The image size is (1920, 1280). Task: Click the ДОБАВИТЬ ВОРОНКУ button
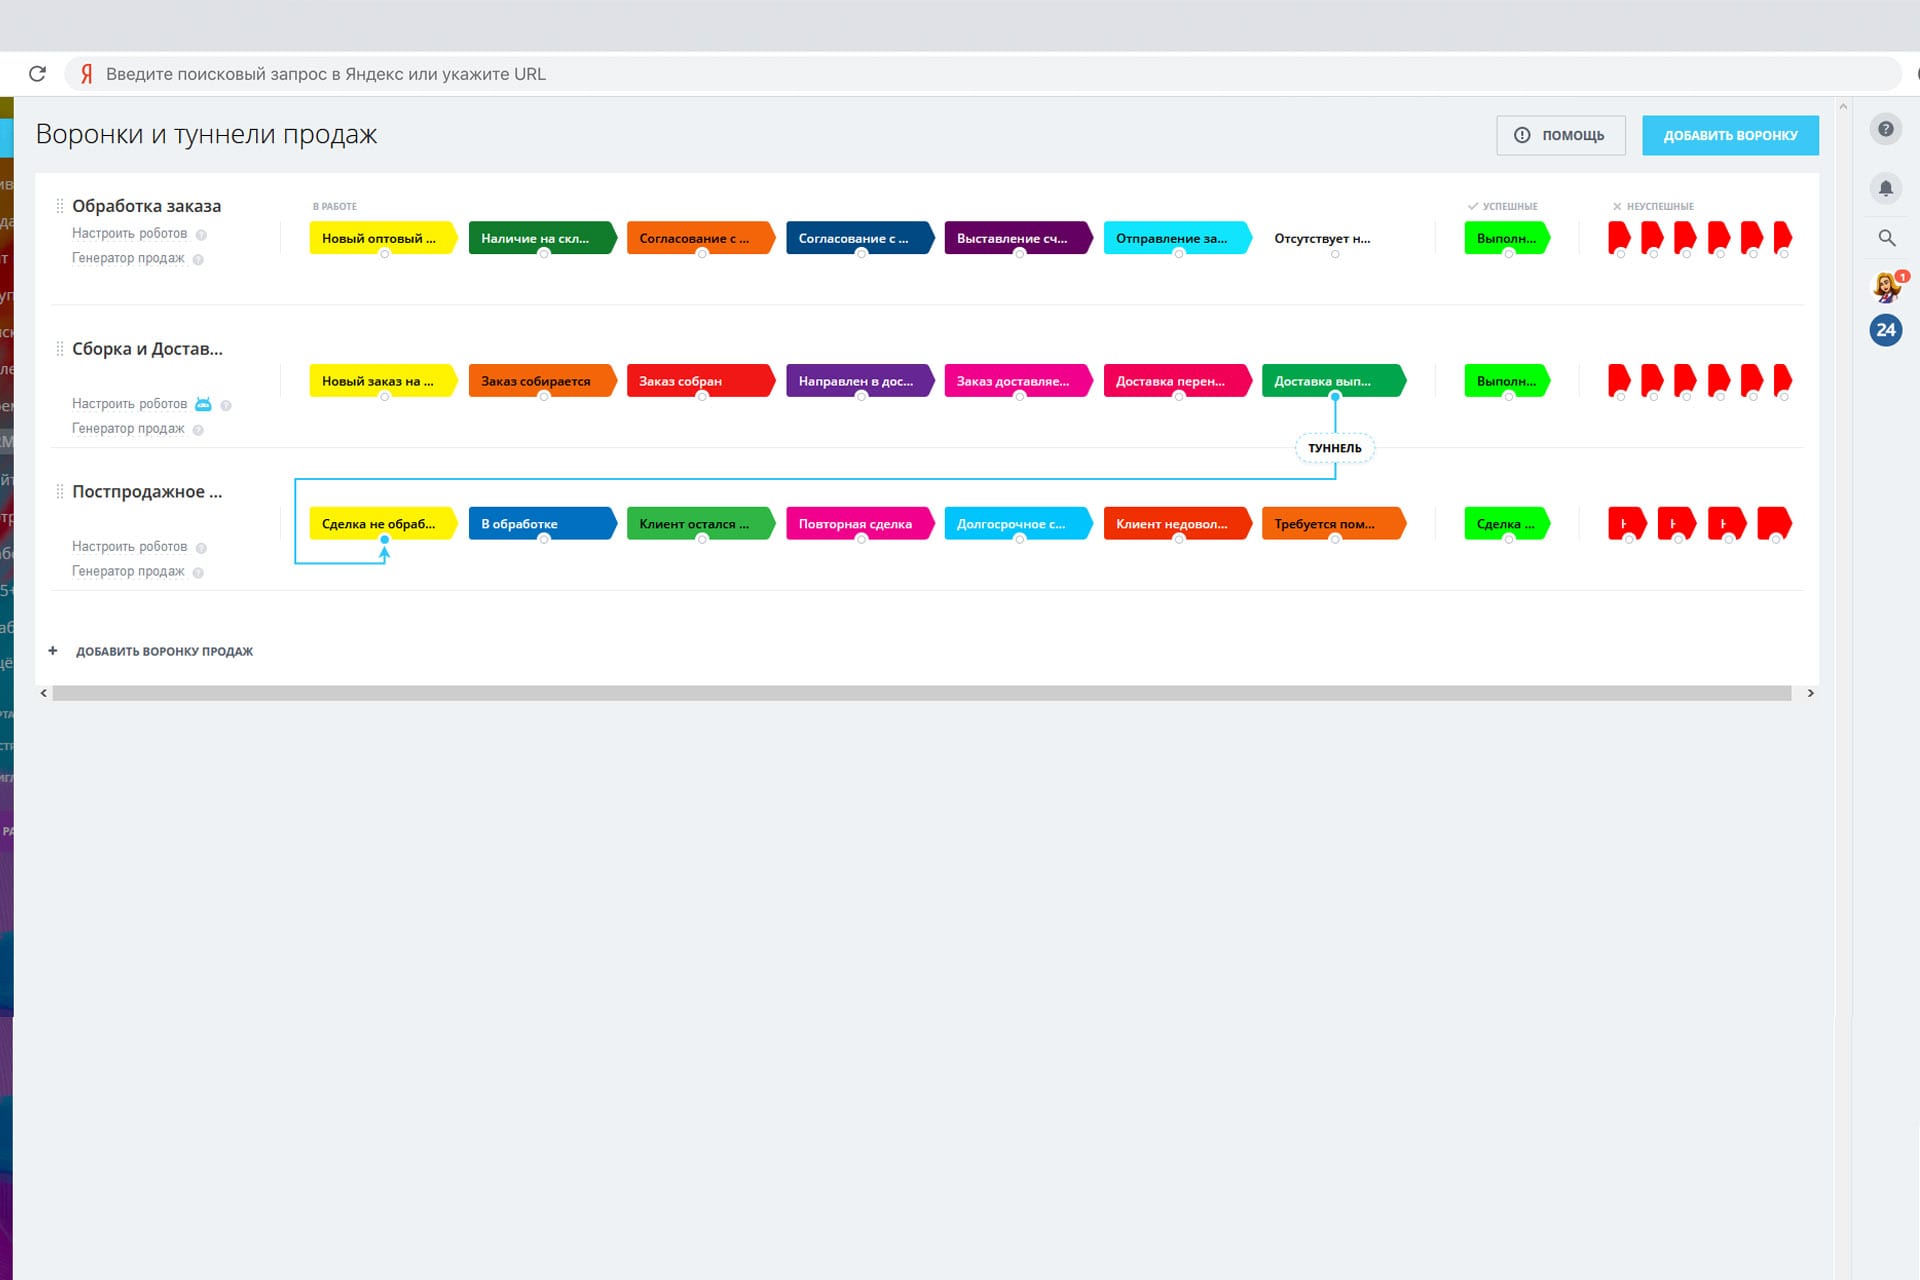click(1729, 135)
